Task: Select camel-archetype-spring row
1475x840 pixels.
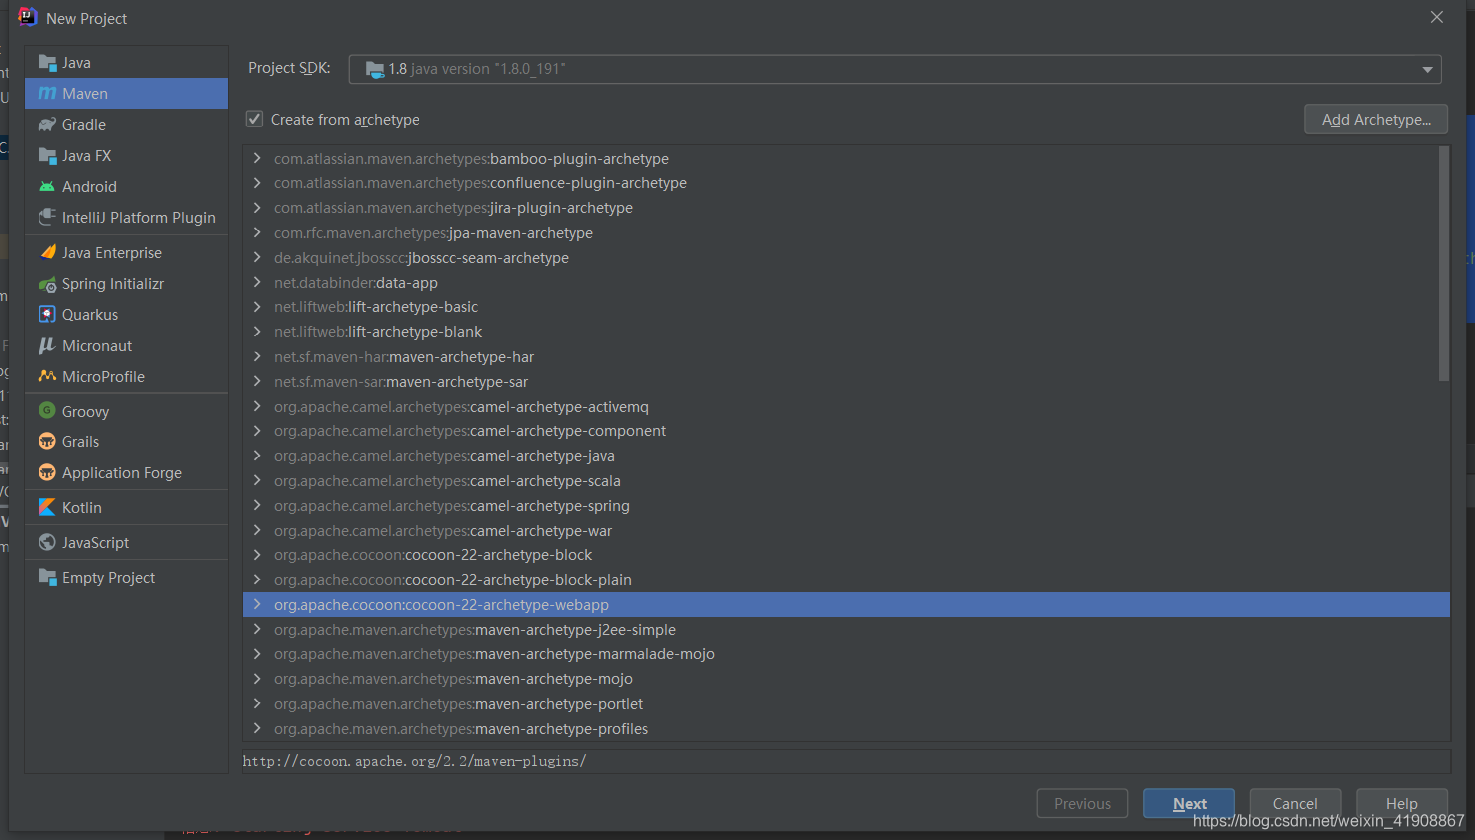Action: click(846, 506)
